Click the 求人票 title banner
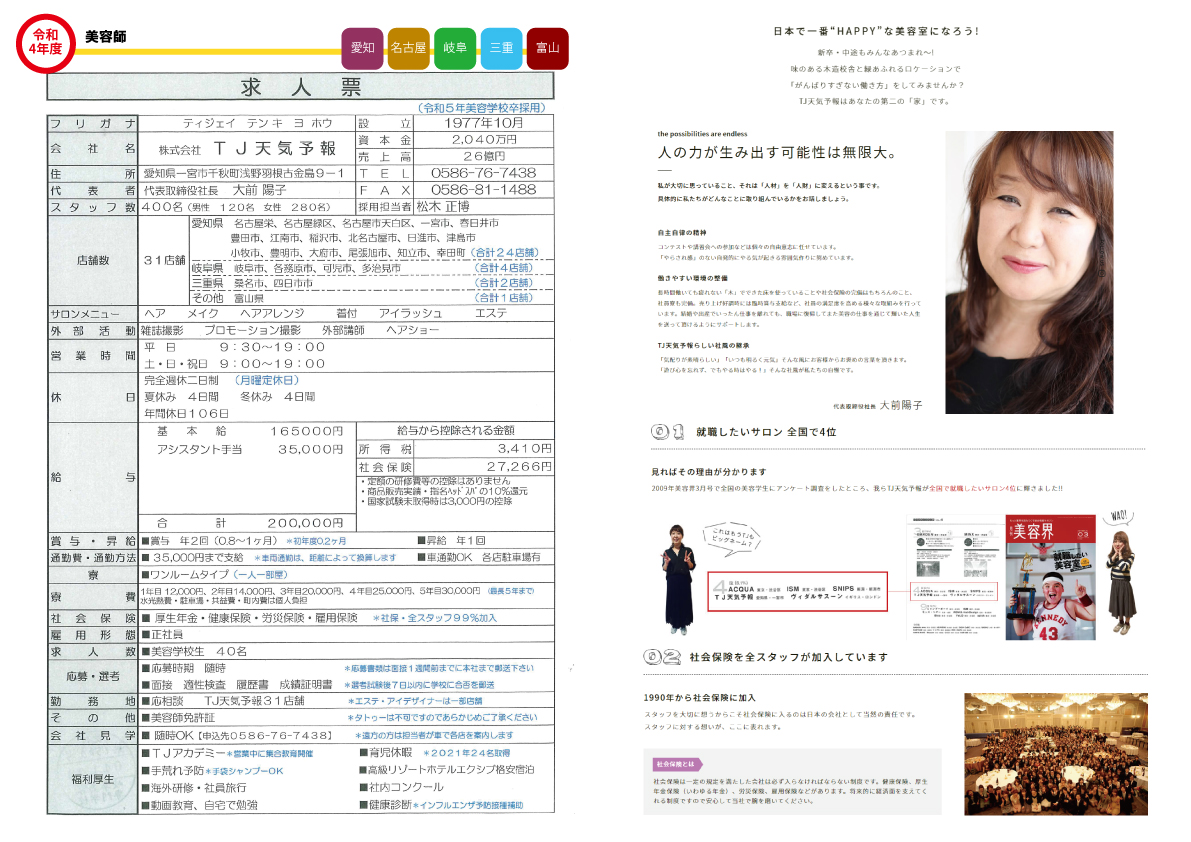The width and height of the screenshot is (1191, 842). pos(301,87)
